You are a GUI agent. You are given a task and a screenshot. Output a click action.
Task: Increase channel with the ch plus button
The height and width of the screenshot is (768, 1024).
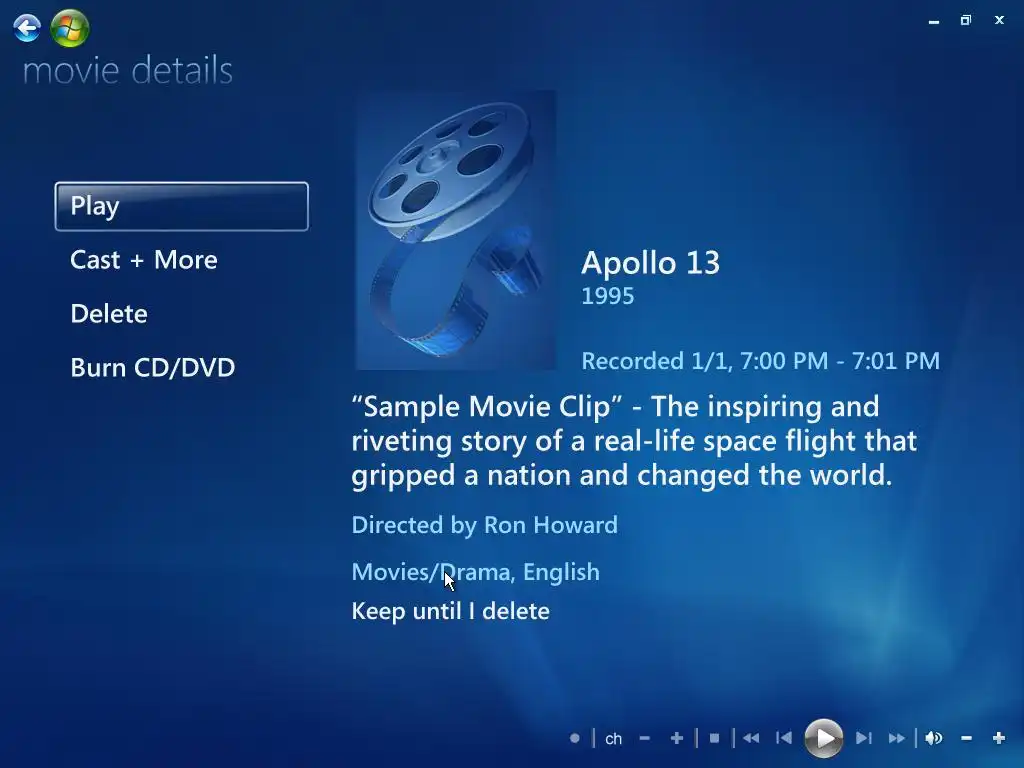(x=677, y=739)
